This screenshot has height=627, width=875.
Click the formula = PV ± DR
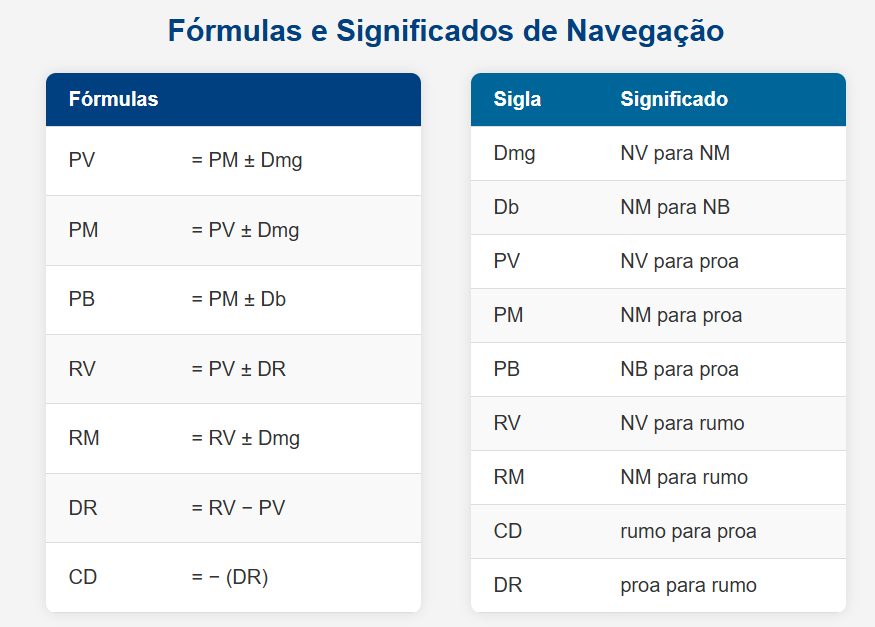[x=238, y=369]
